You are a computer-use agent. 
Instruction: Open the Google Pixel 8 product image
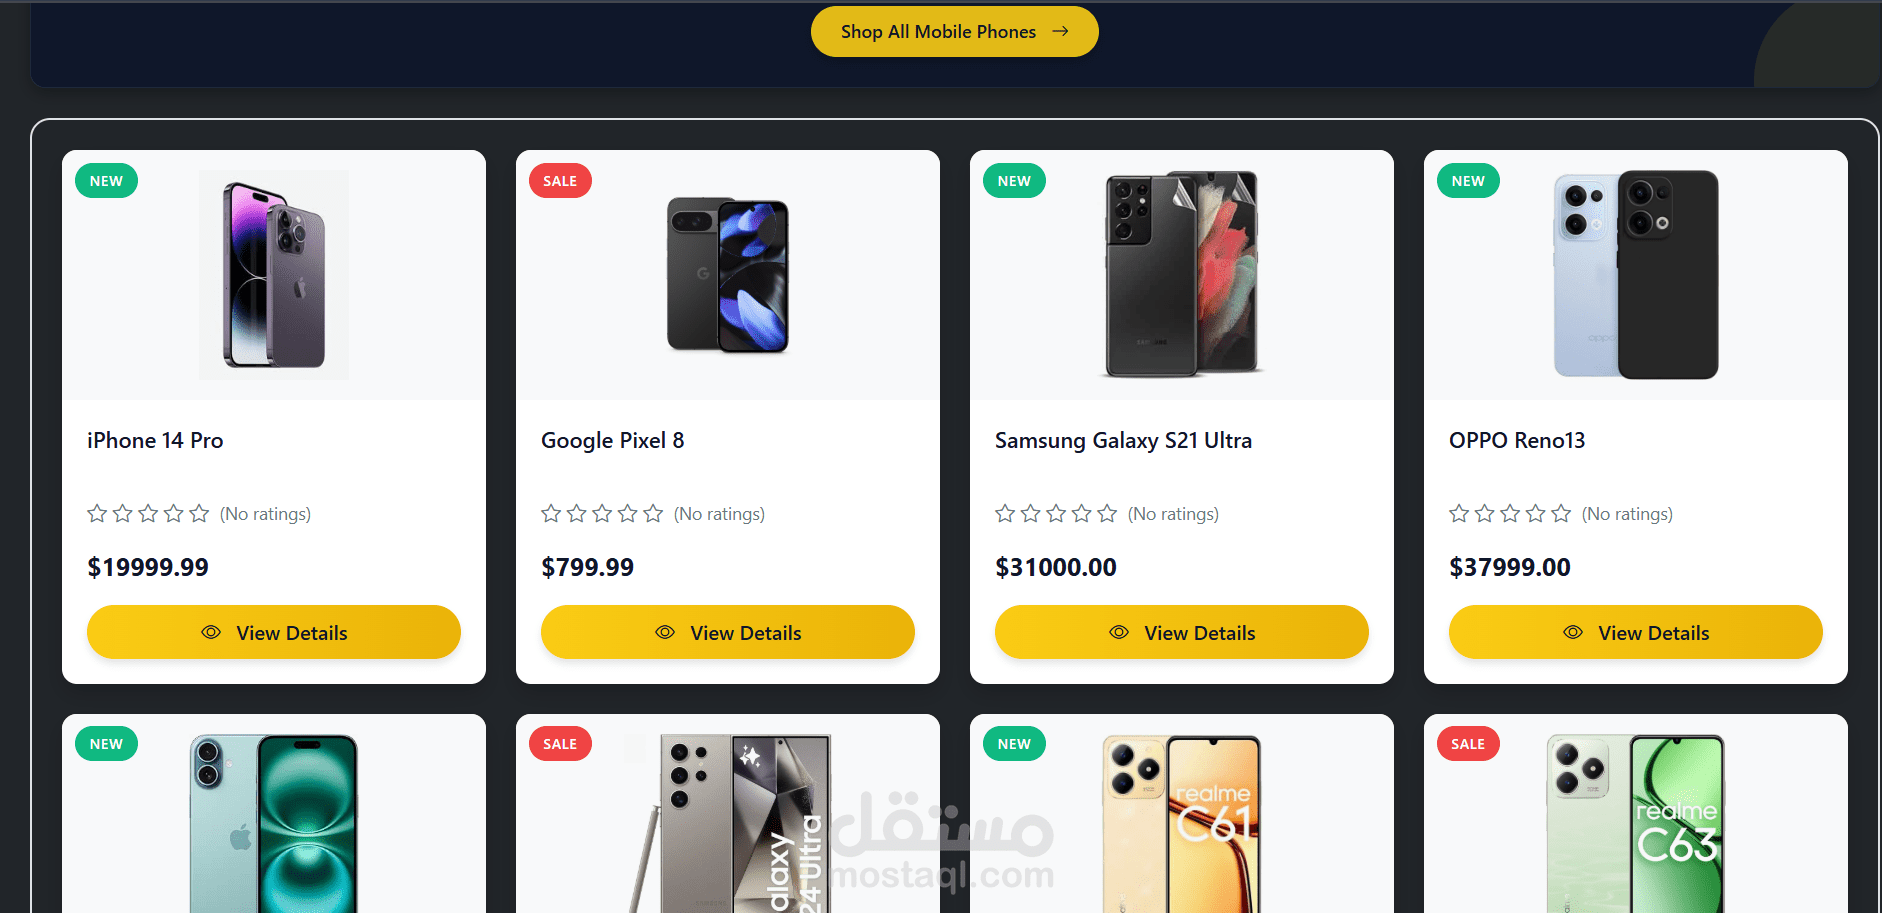[x=728, y=275]
